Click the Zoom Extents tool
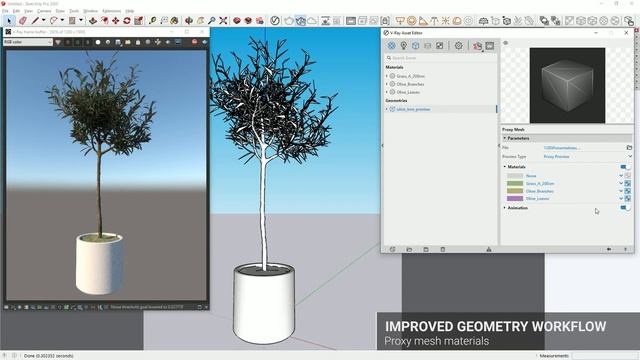 [223, 20]
